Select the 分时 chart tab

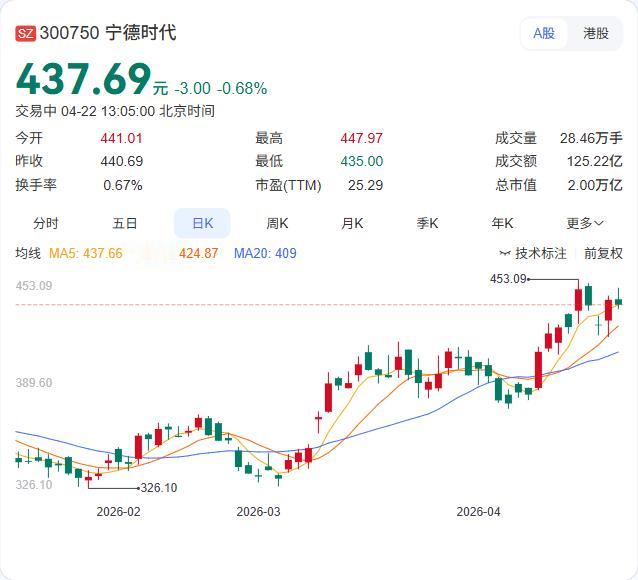46,223
